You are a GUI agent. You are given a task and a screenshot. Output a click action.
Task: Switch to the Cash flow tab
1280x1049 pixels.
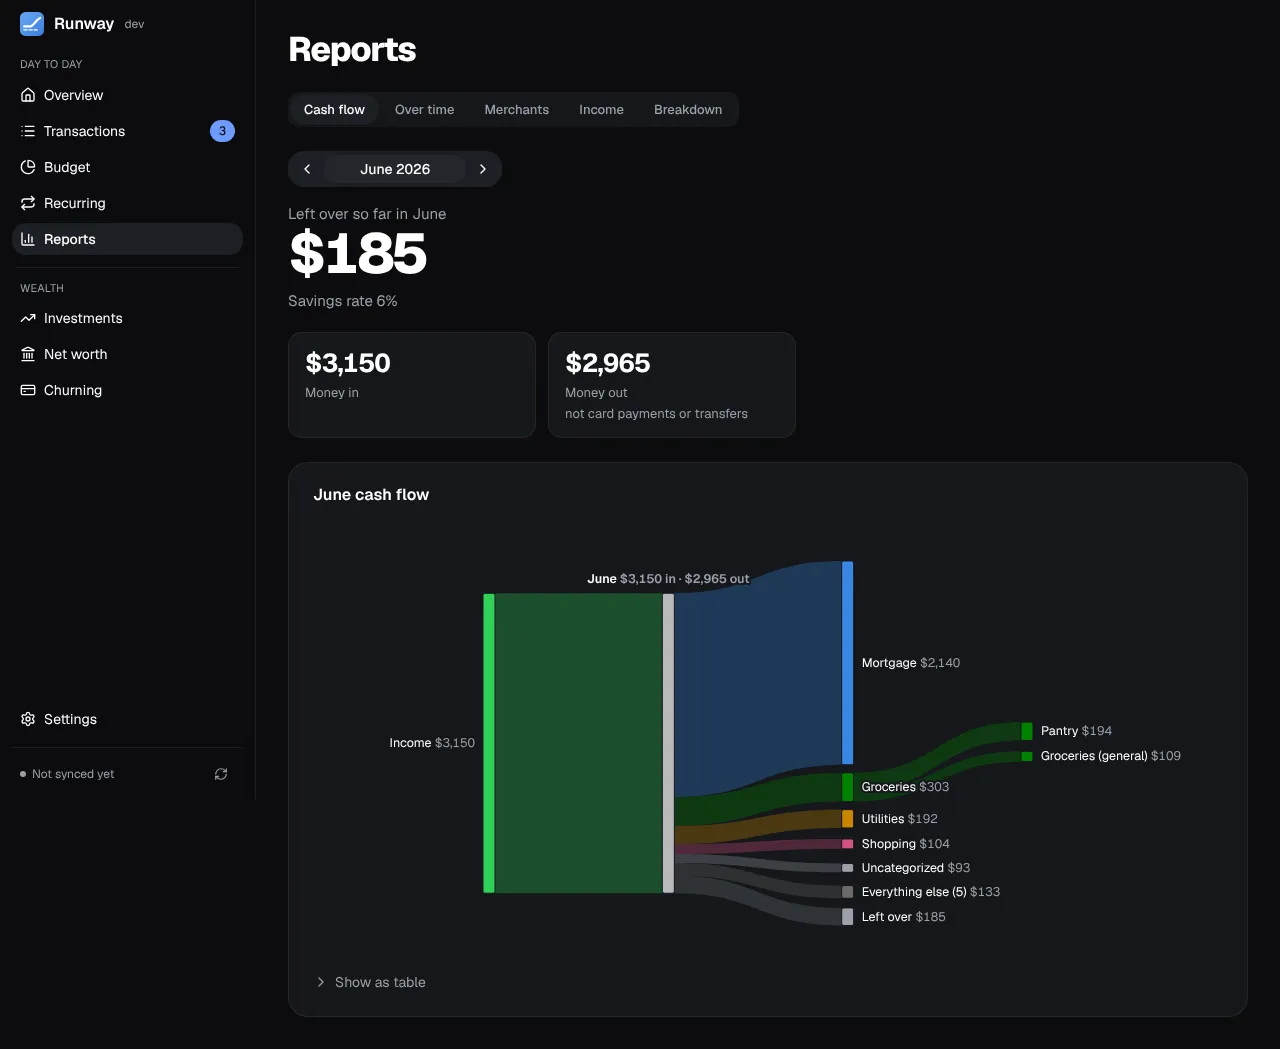334,110
